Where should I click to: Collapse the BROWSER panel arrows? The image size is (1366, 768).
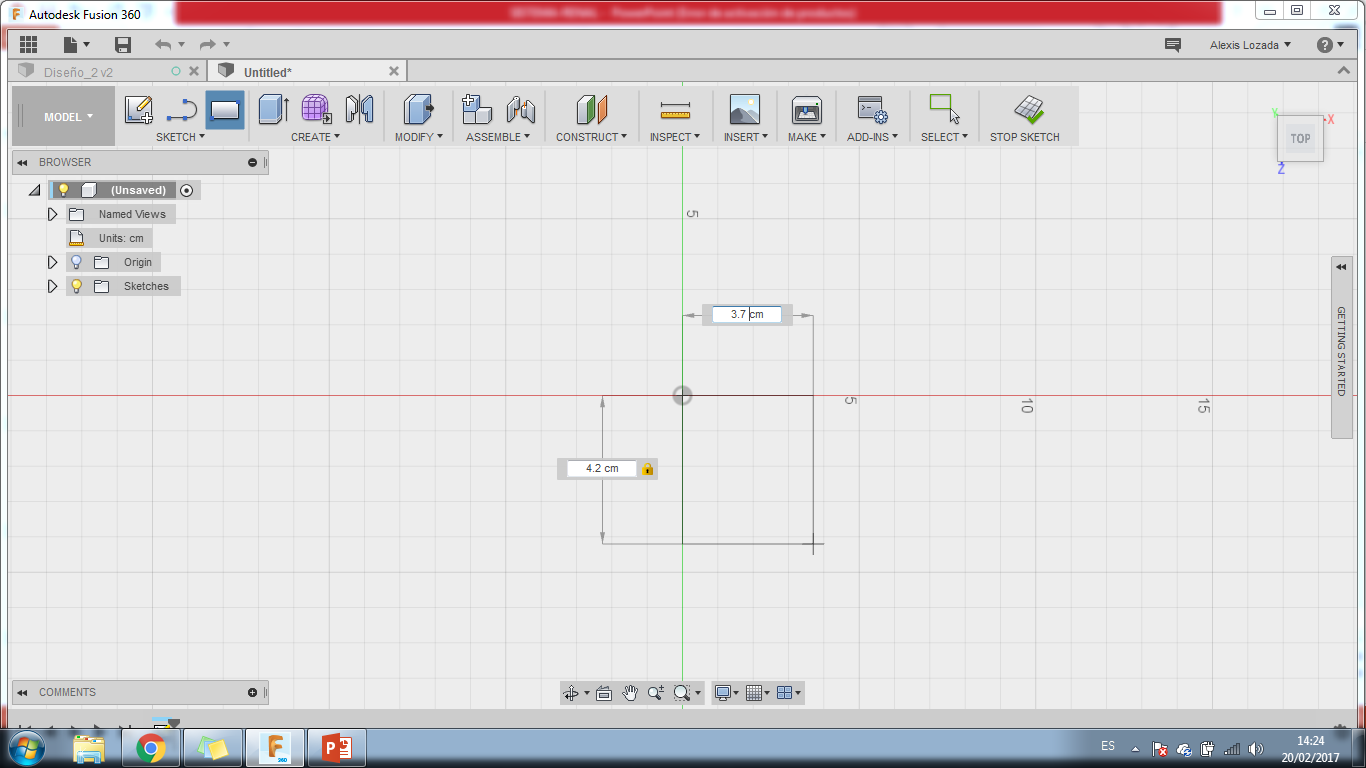(22, 162)
